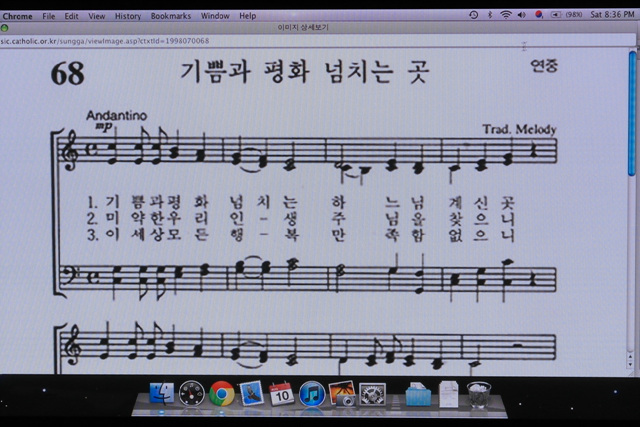Click the blue vertical scrollbar thumb
The width and height of the screenshot is (640, 427).
[x=632, y=114]
